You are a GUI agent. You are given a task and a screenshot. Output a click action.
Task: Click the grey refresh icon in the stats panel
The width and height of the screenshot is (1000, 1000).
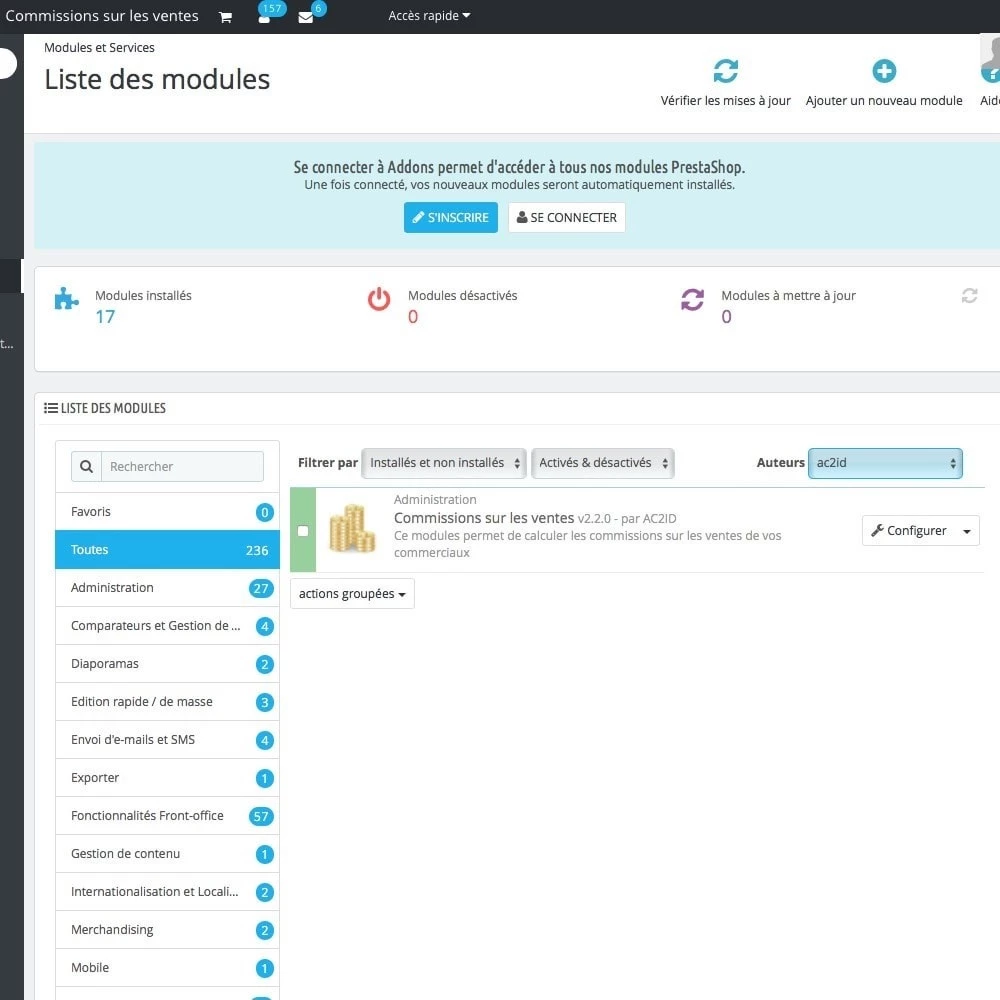click(x=969, y=295)
